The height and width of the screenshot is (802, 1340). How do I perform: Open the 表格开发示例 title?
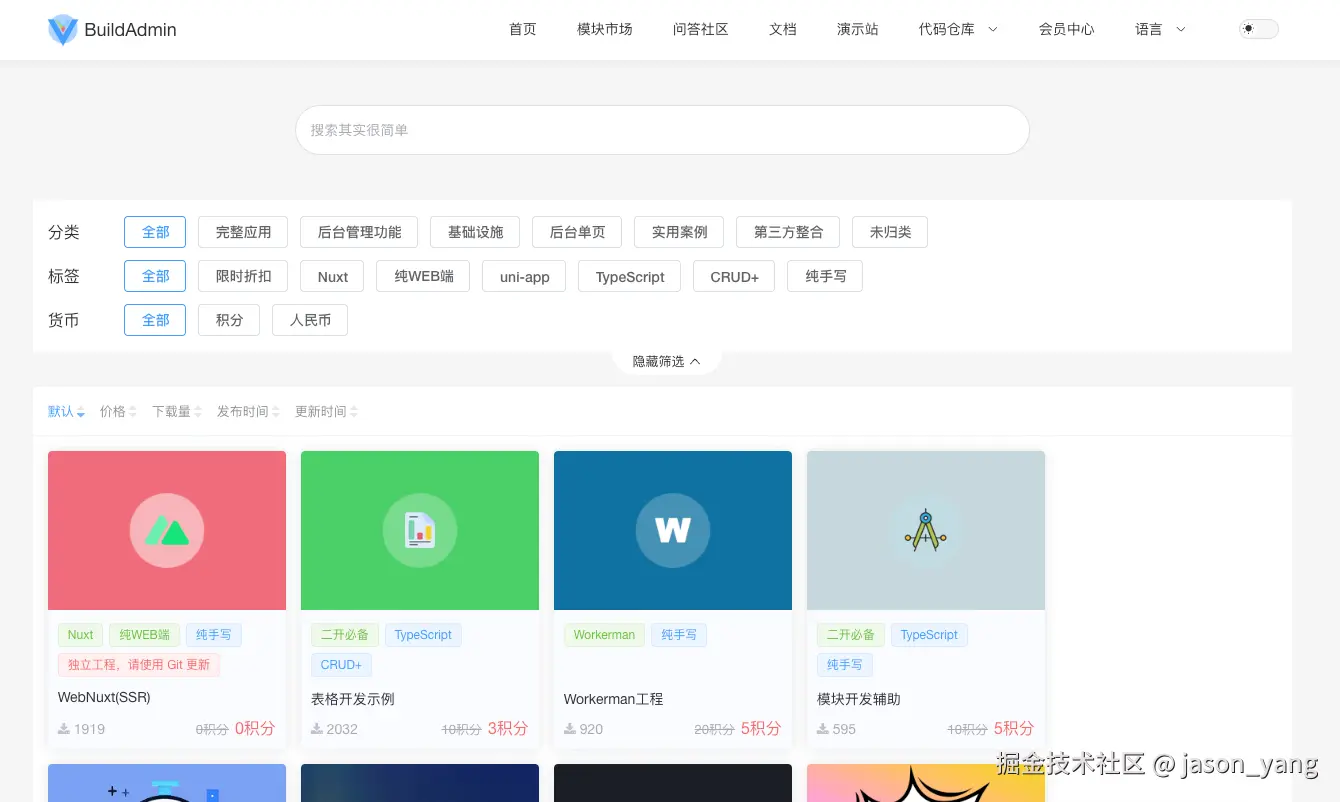(x=353, y=699)
